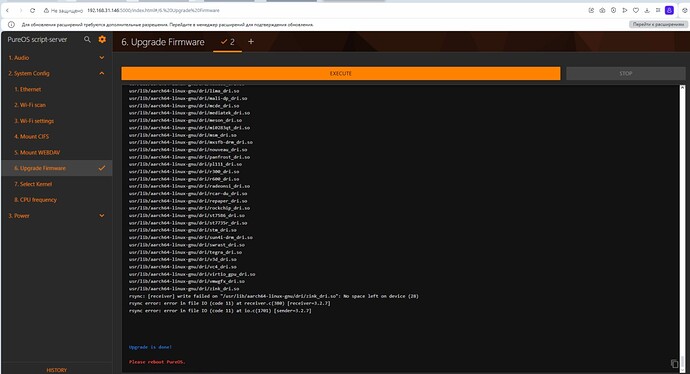Open the script search magnifier icon
The width and height of the screenshot is (690, 374).
tap(87, 40)
